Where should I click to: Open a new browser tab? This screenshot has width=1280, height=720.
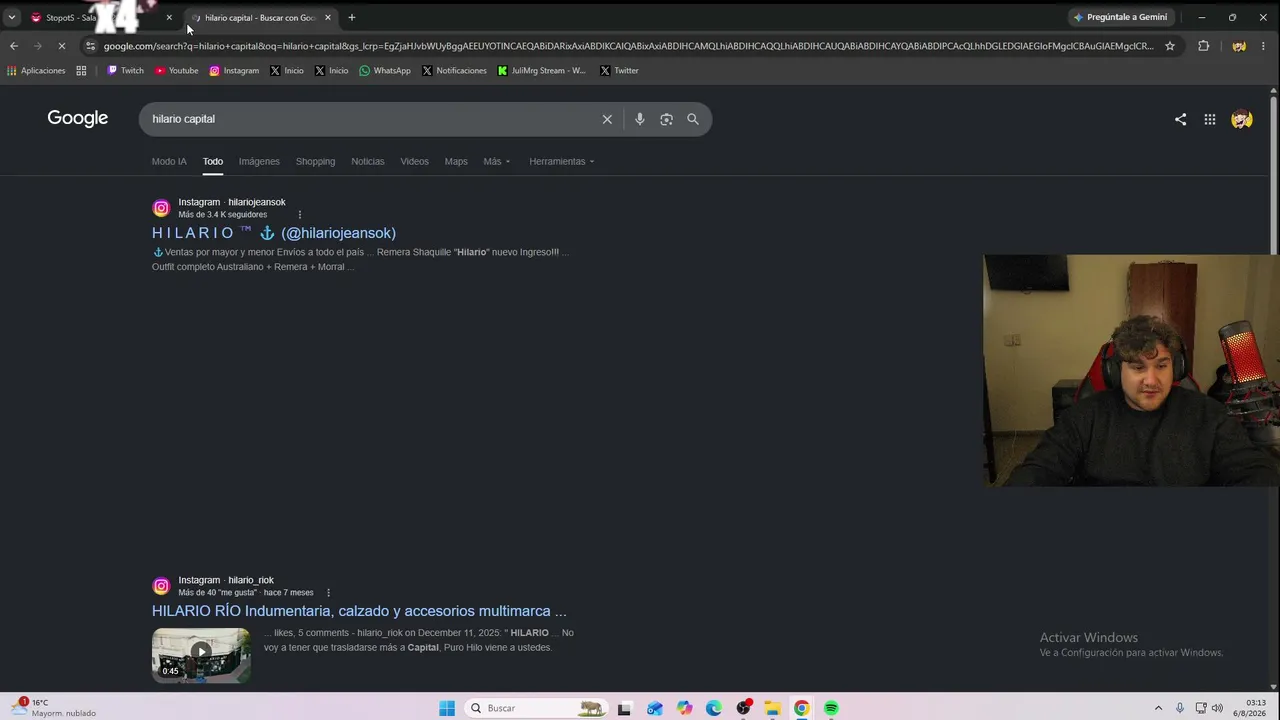(x=352, y=17)
